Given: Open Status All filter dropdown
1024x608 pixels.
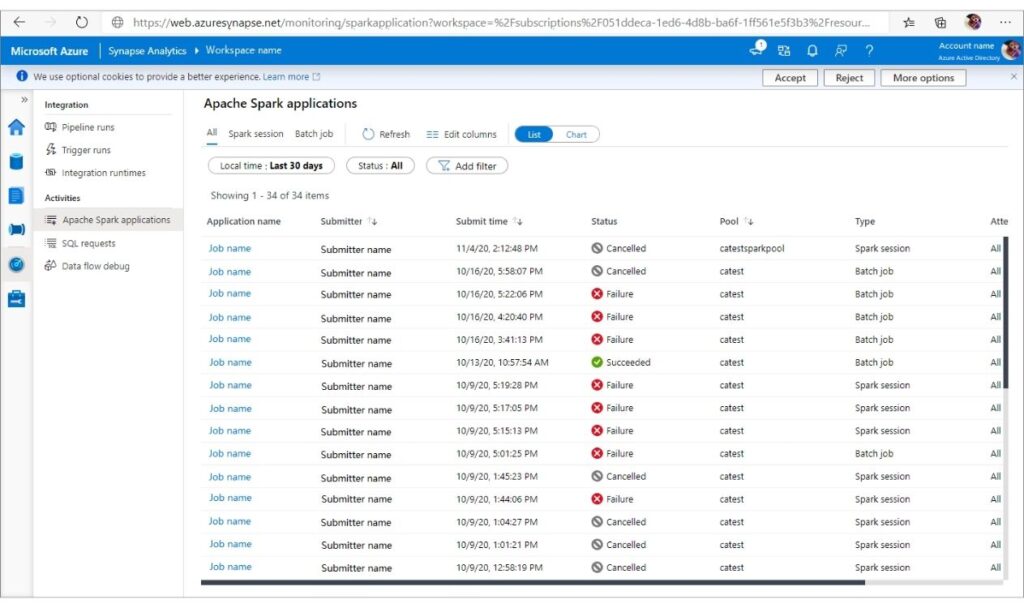Looking at the screenshot, I should point(380,166).
